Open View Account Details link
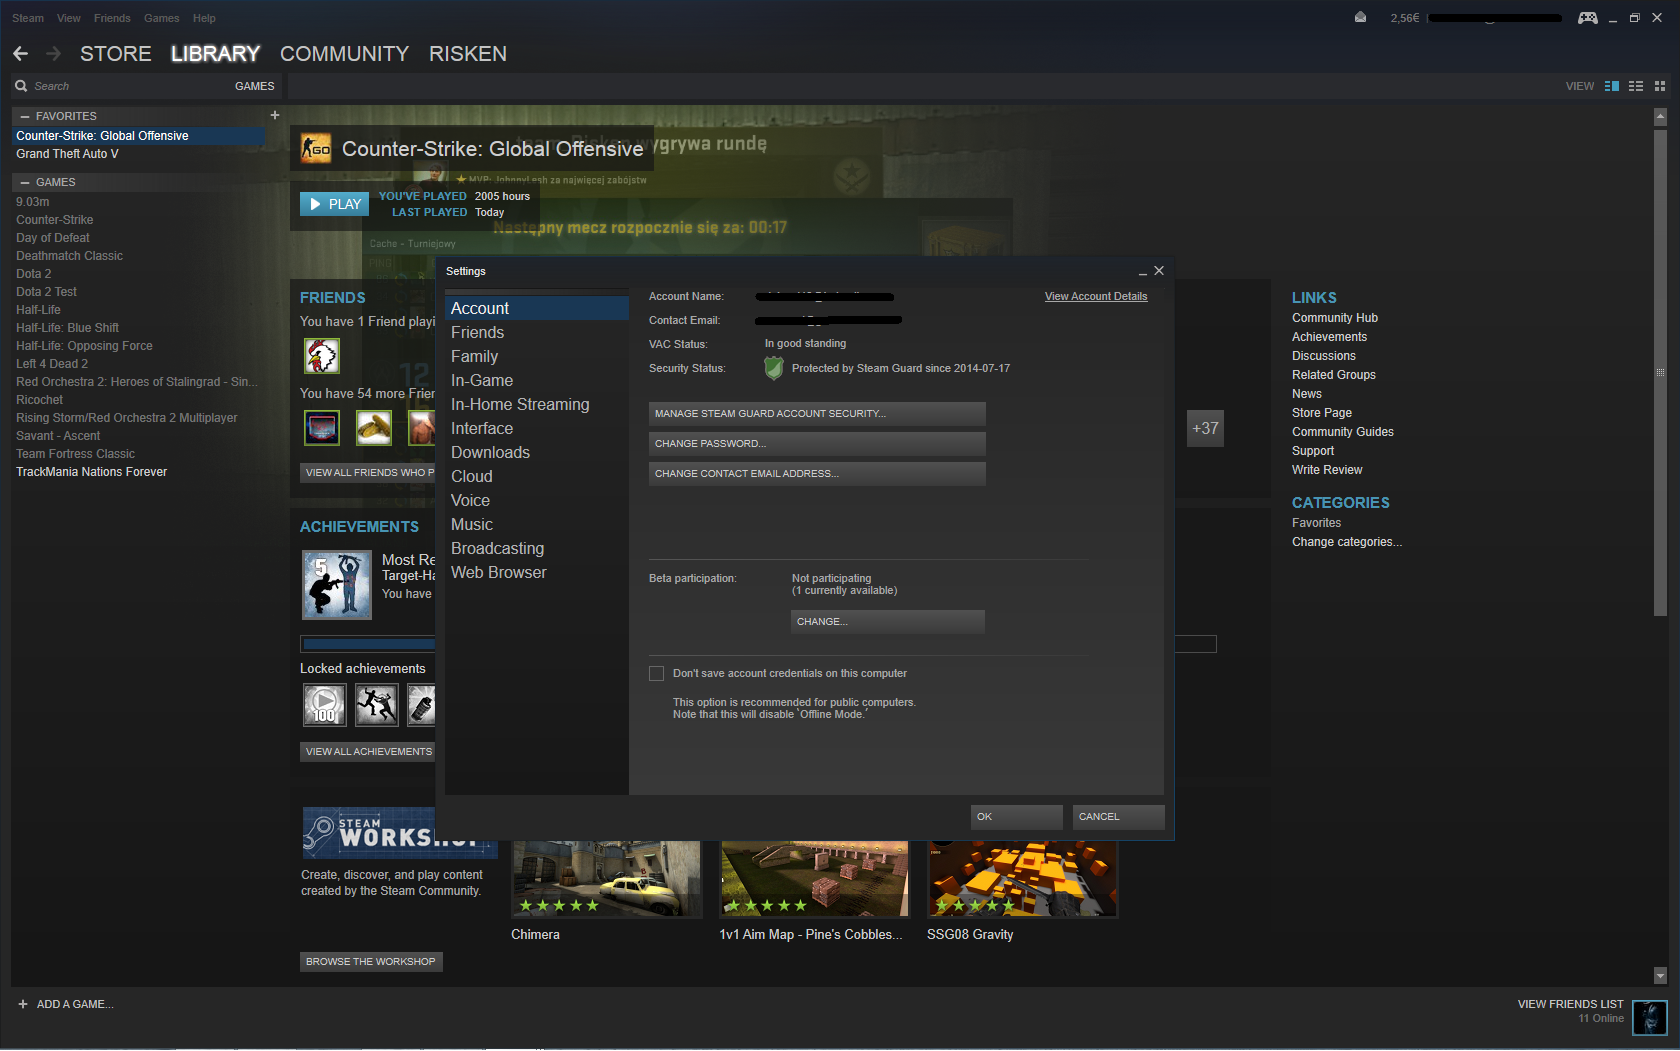The width and height of the screenshot is (1680, 1051). click(1096, 296)
